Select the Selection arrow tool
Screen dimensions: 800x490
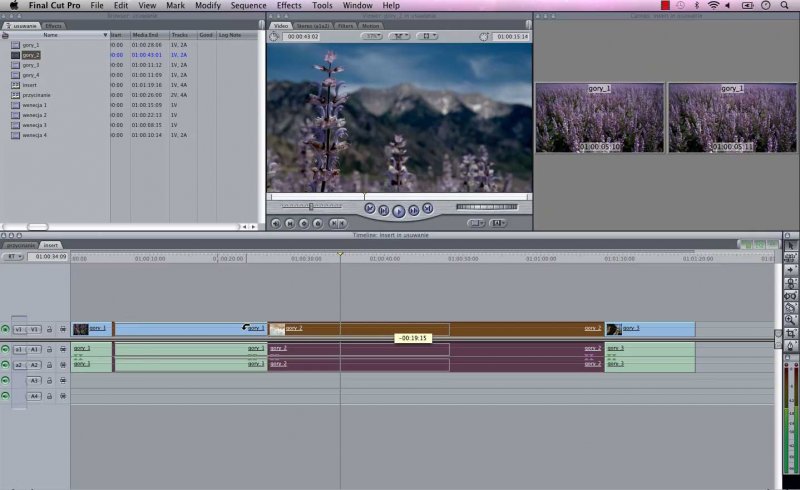790,245
